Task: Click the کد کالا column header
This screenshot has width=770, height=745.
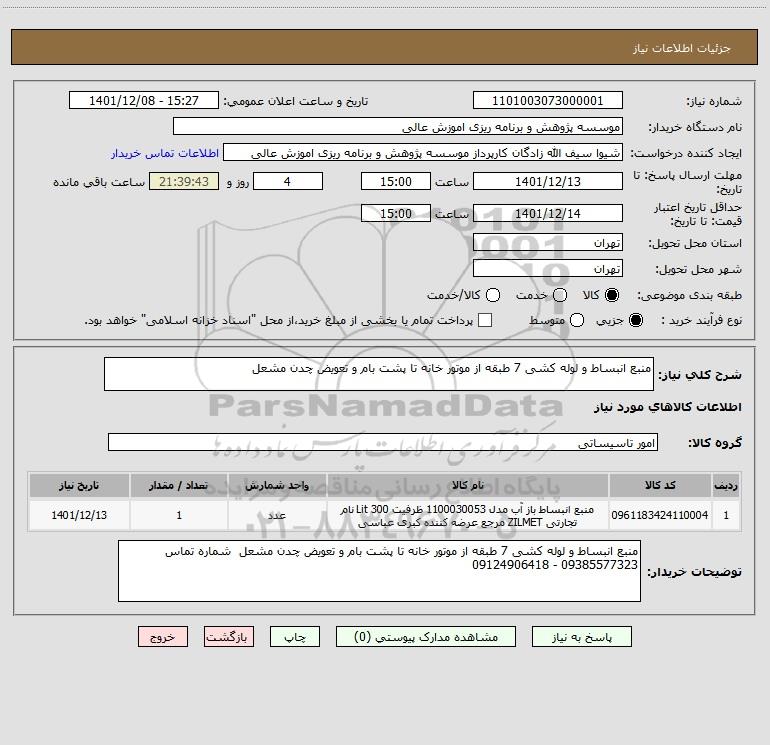Action: click(660, 486)
